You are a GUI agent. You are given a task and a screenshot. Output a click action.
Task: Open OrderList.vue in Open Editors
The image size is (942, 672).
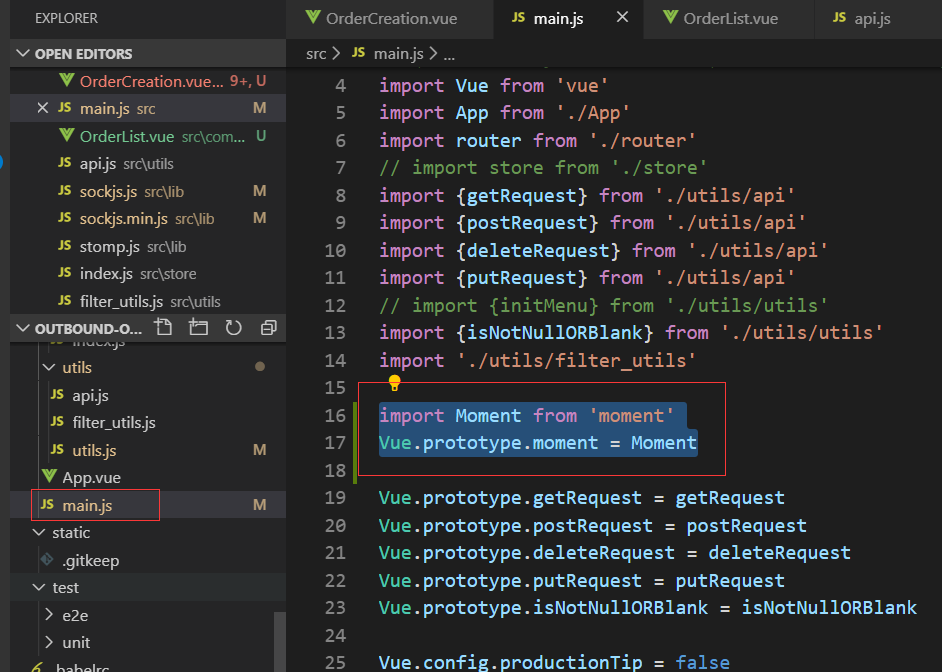[x=148, y=136]
